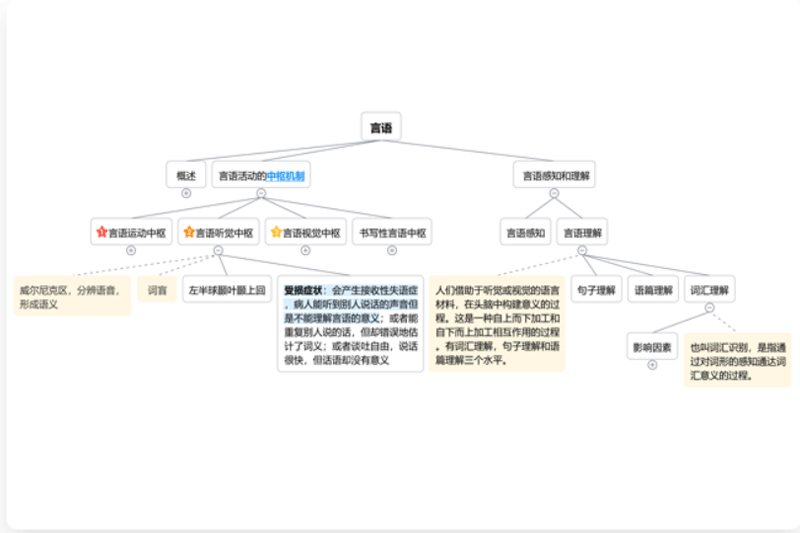
Task: Select the 语篇理解 node
Action: [653, 289]
